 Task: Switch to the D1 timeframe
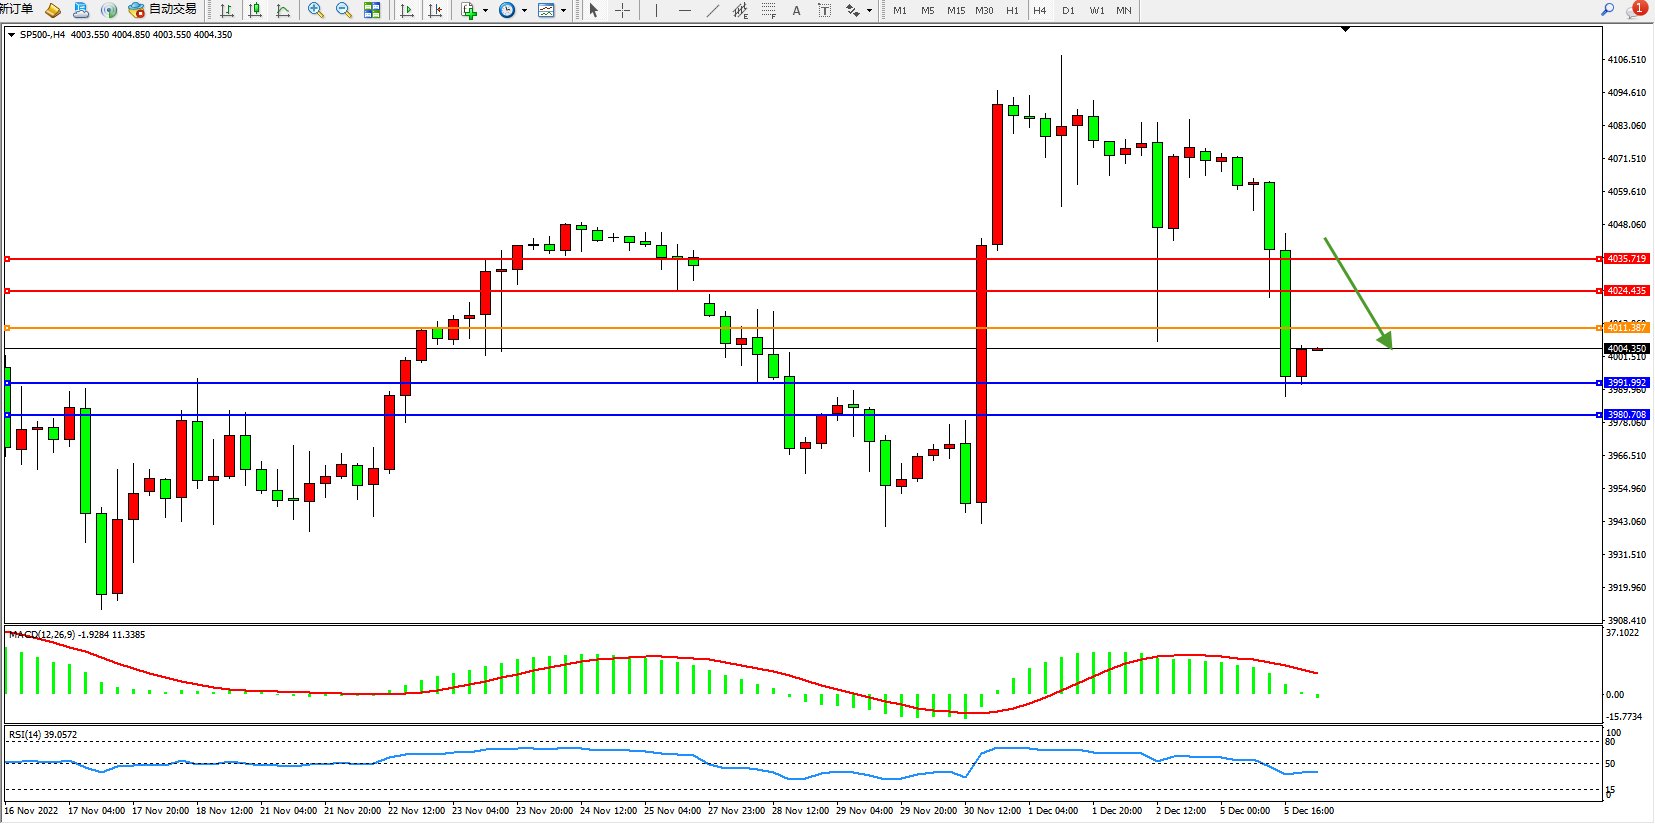(1068, 10)
